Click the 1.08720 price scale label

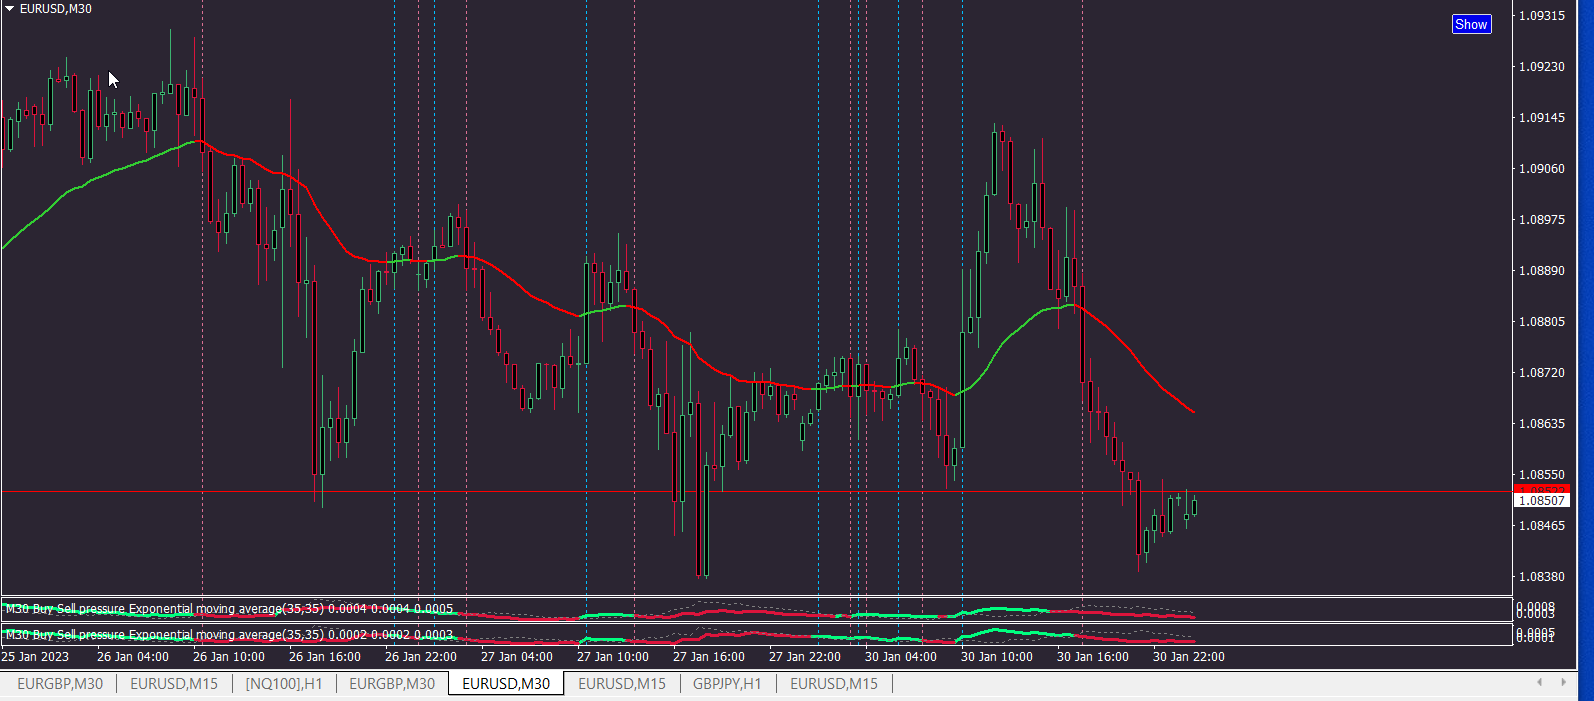1542,373
